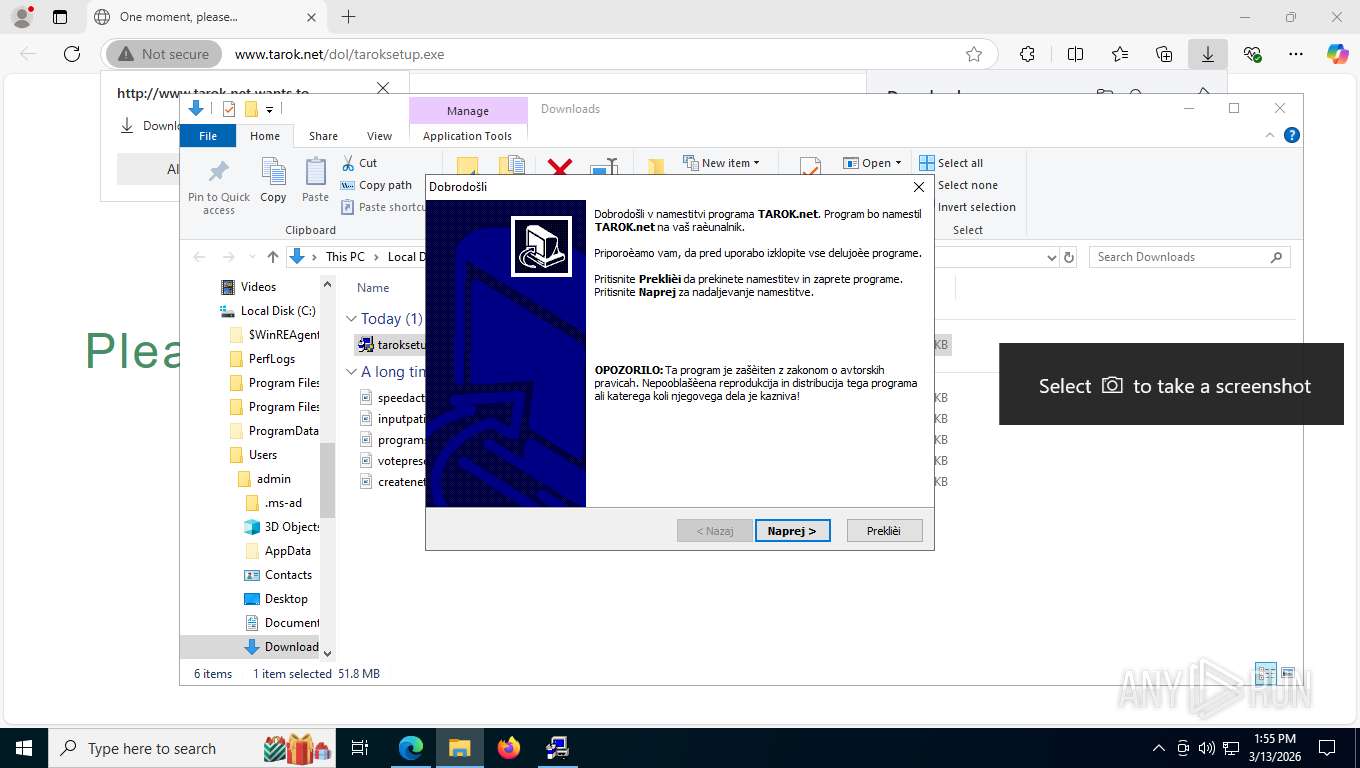Toggle Edge split screen icon

1076,54
